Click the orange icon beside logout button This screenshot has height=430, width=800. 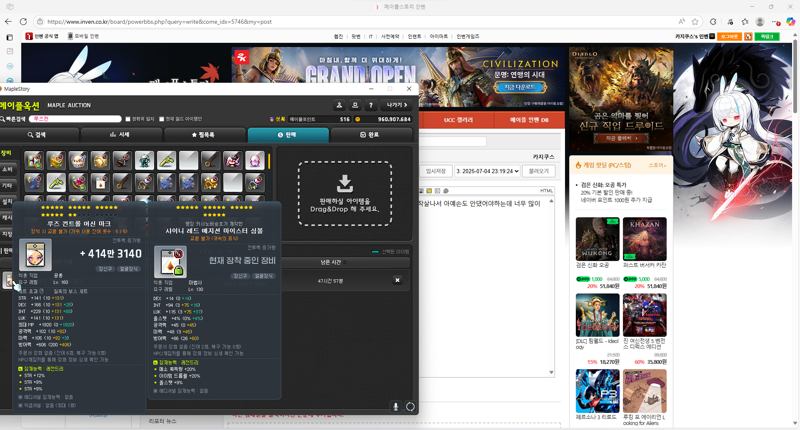[748, 37]
